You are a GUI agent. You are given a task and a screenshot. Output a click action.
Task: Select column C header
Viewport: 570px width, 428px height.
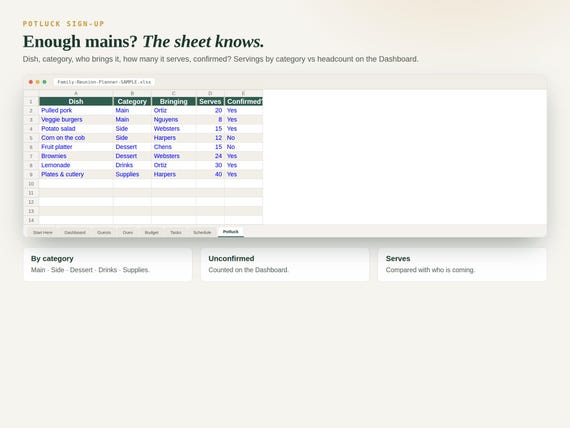coord(174,93)
